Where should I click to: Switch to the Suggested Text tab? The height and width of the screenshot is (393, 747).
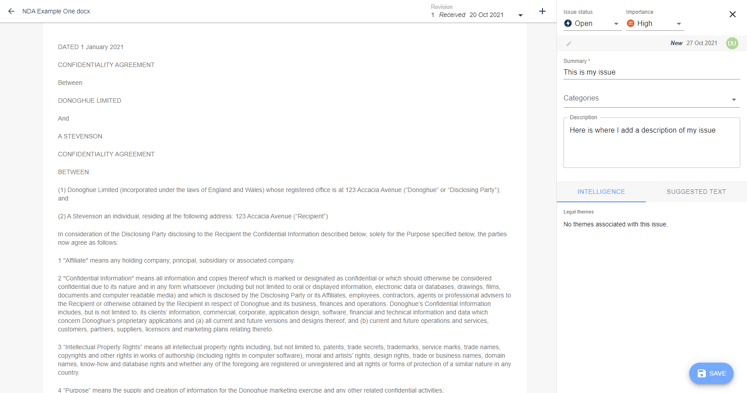(x=696, y=191)
